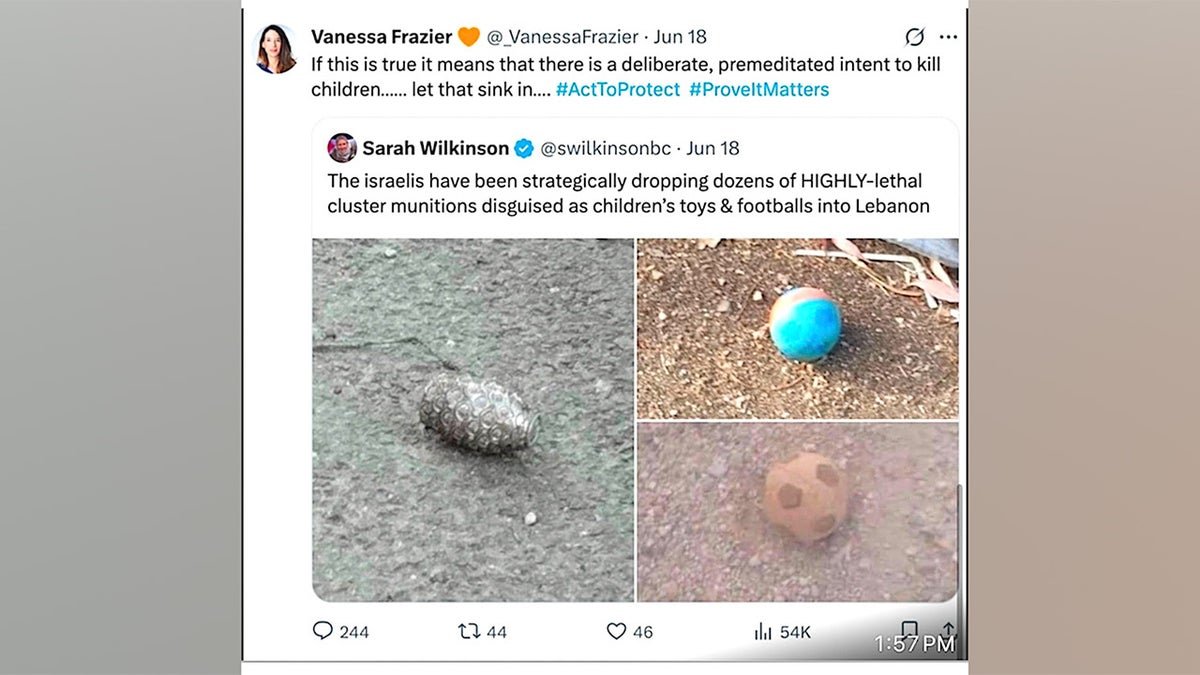This screenshot has height=675, width=1200.
Task: Open Grok slash-circle icon at top
Action: coord(914,37)
